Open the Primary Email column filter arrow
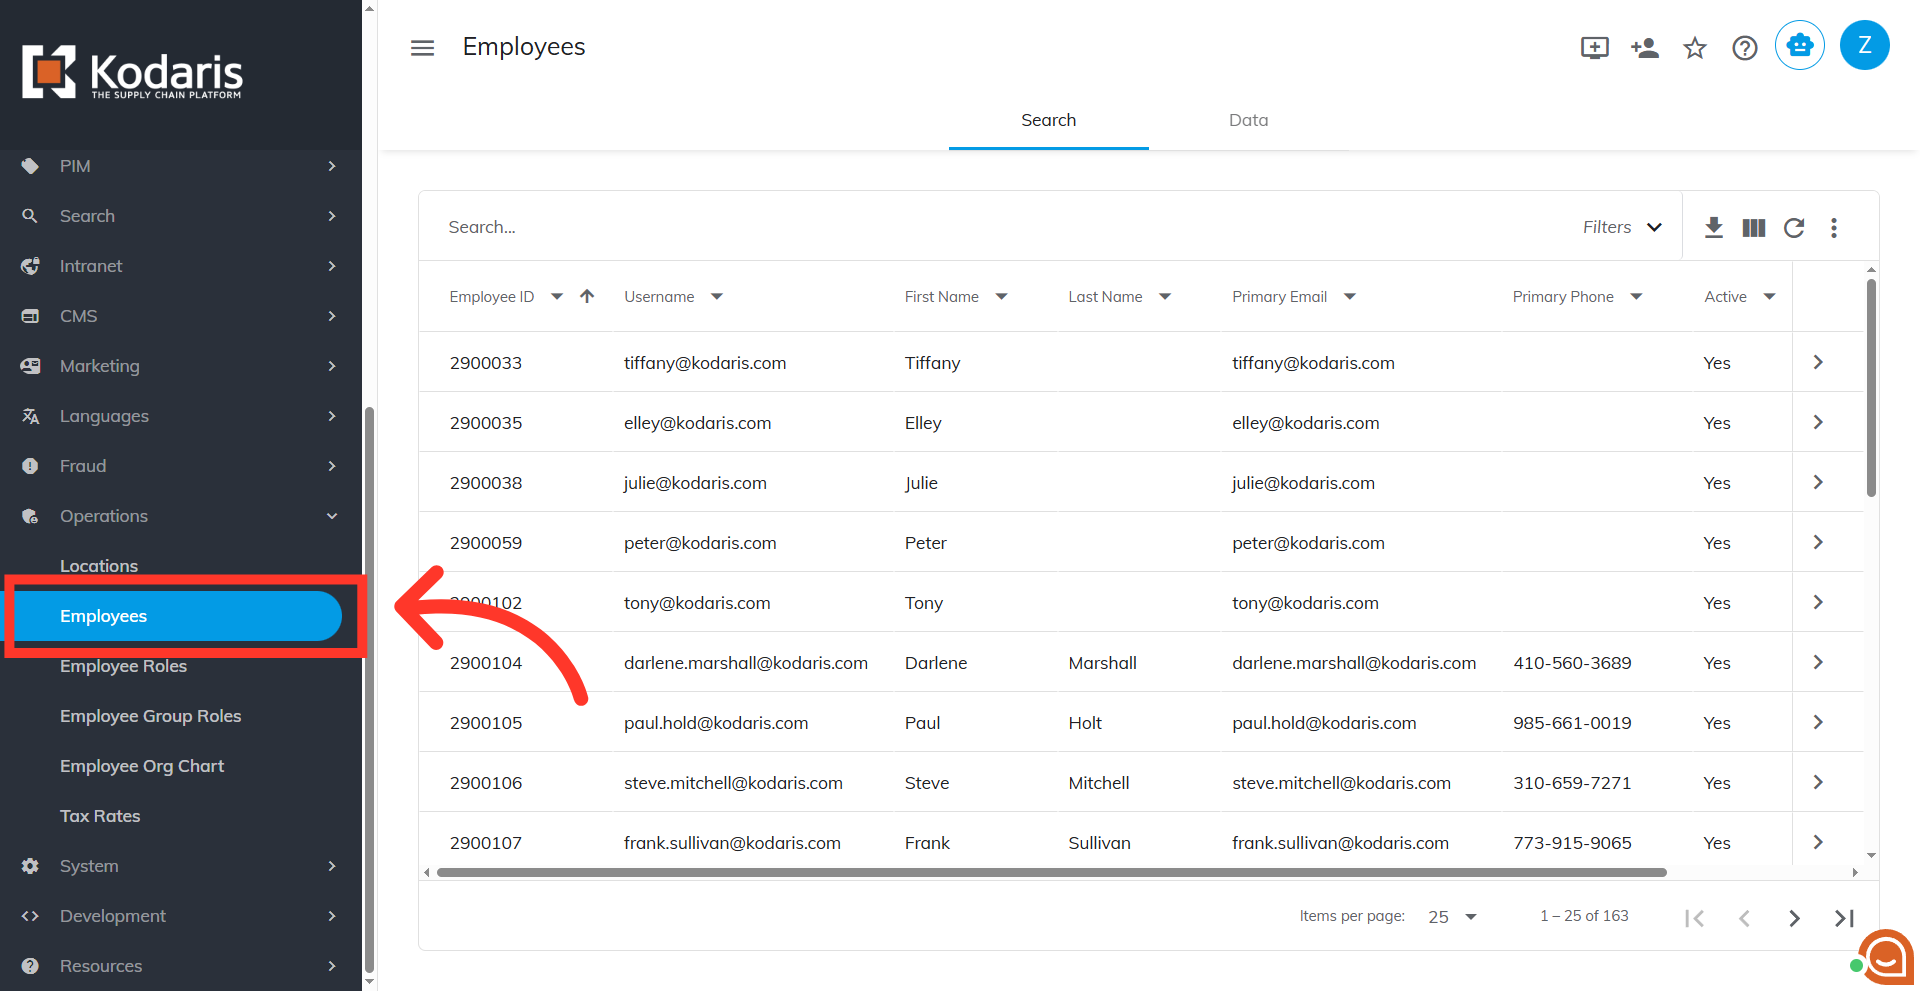 [1350, 296]
